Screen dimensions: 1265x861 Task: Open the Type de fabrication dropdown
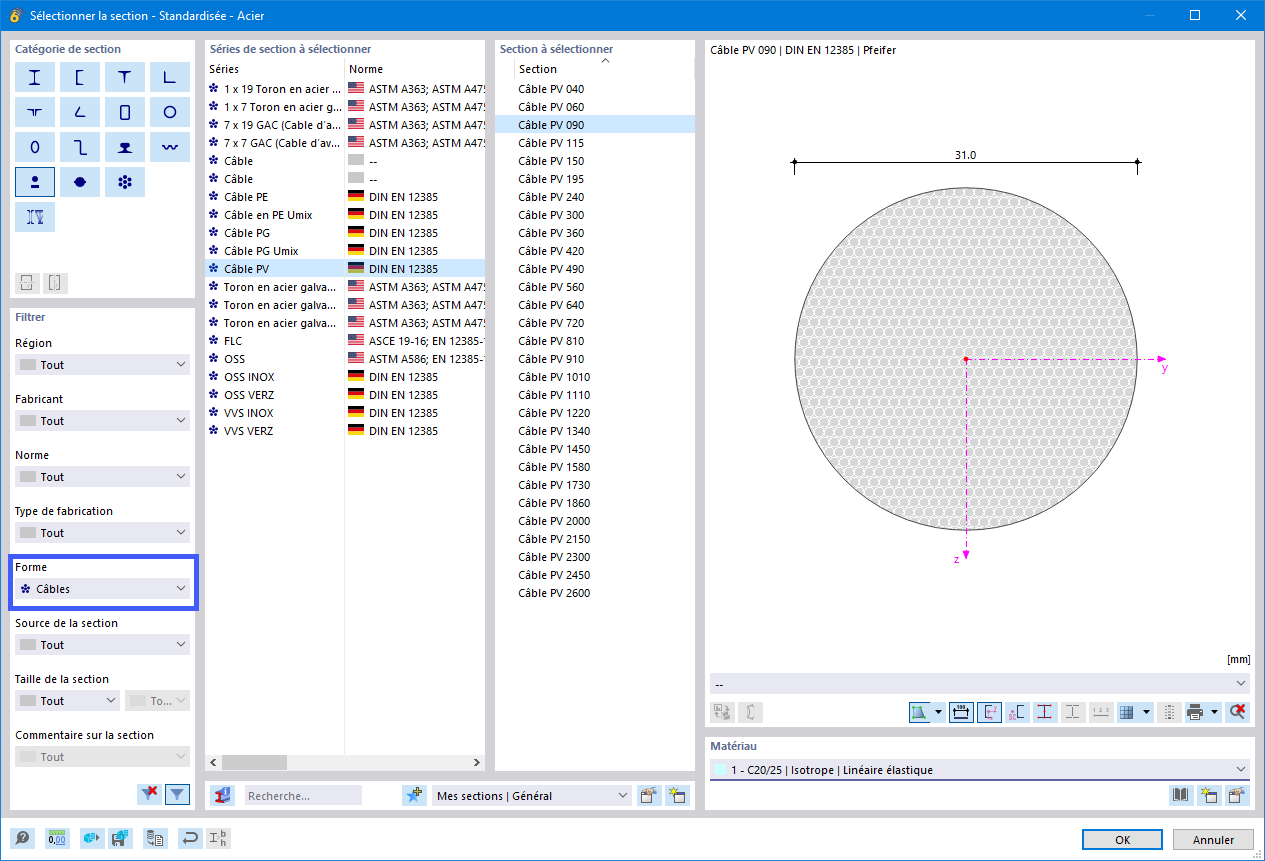click(102, 533)
